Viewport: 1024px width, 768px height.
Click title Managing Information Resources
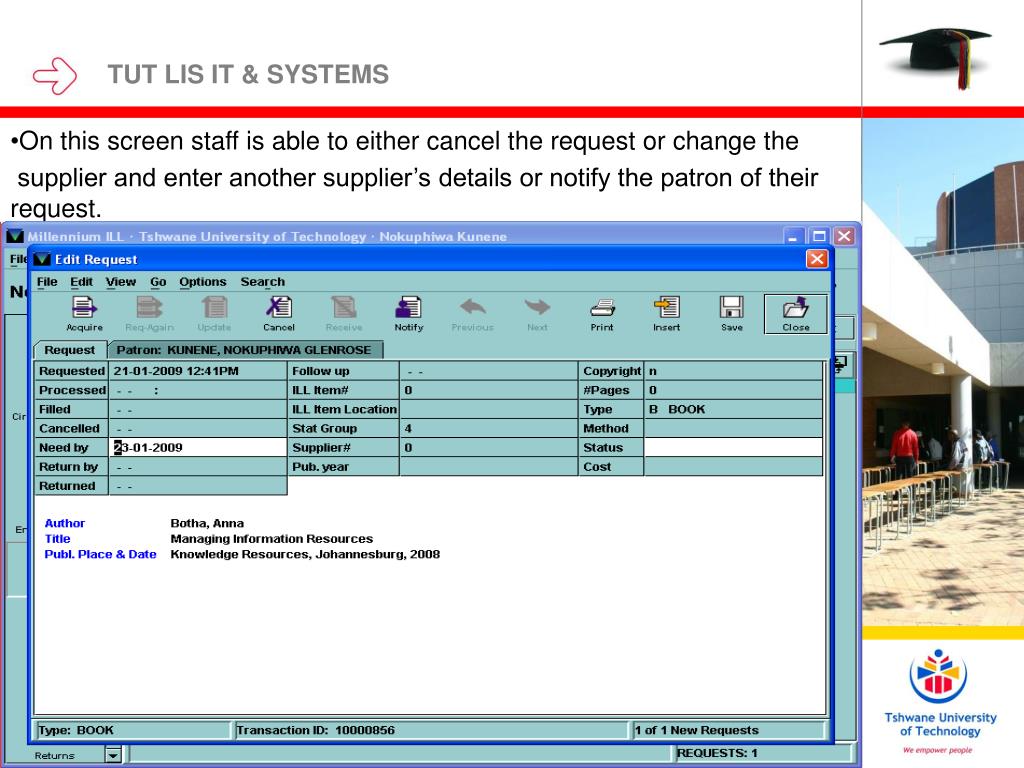pos(272,539)
